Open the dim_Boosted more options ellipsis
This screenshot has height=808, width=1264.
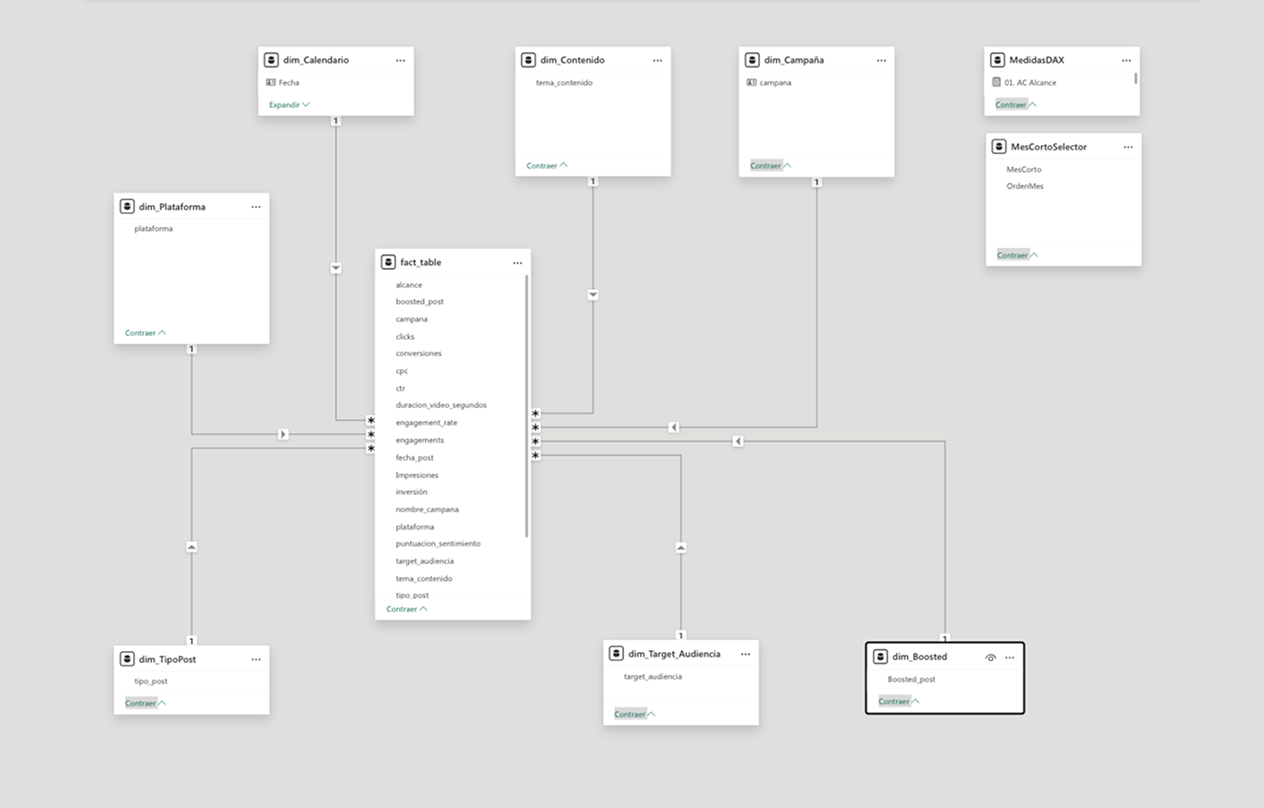[1009, 657]
